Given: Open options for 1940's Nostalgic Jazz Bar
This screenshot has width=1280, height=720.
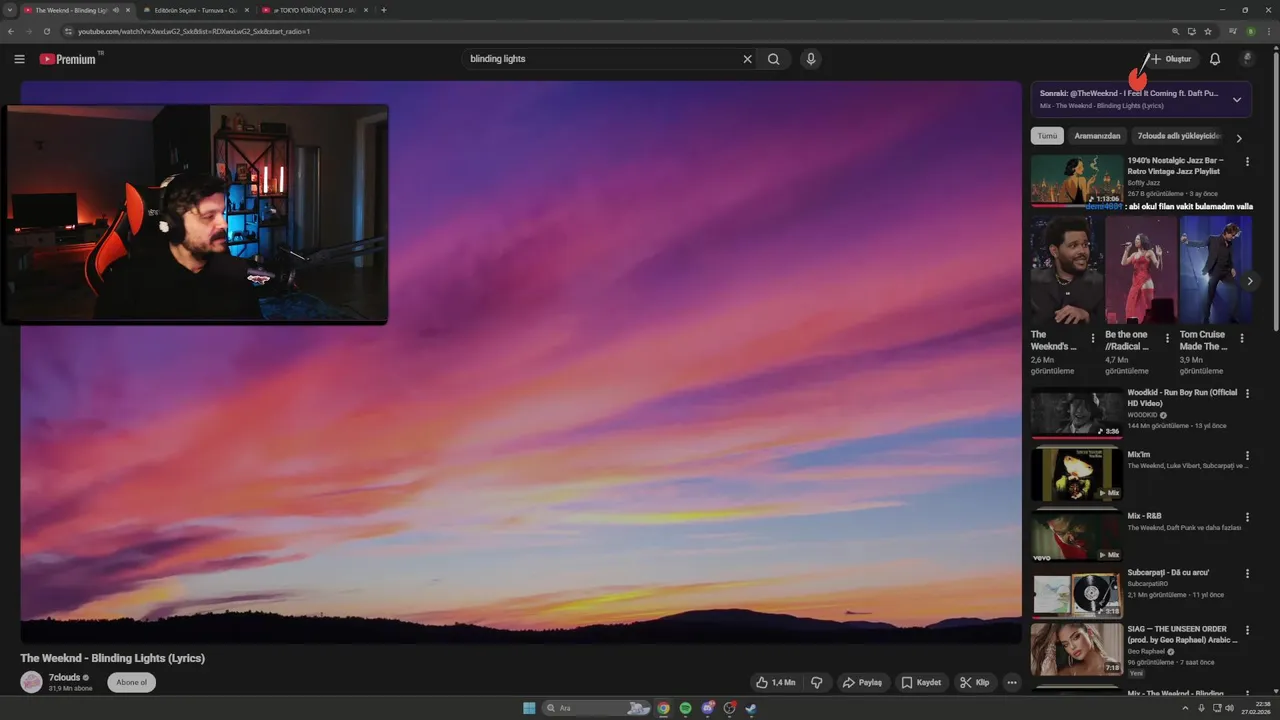Looking at the screenshot, I should [x=1247, y=161].
